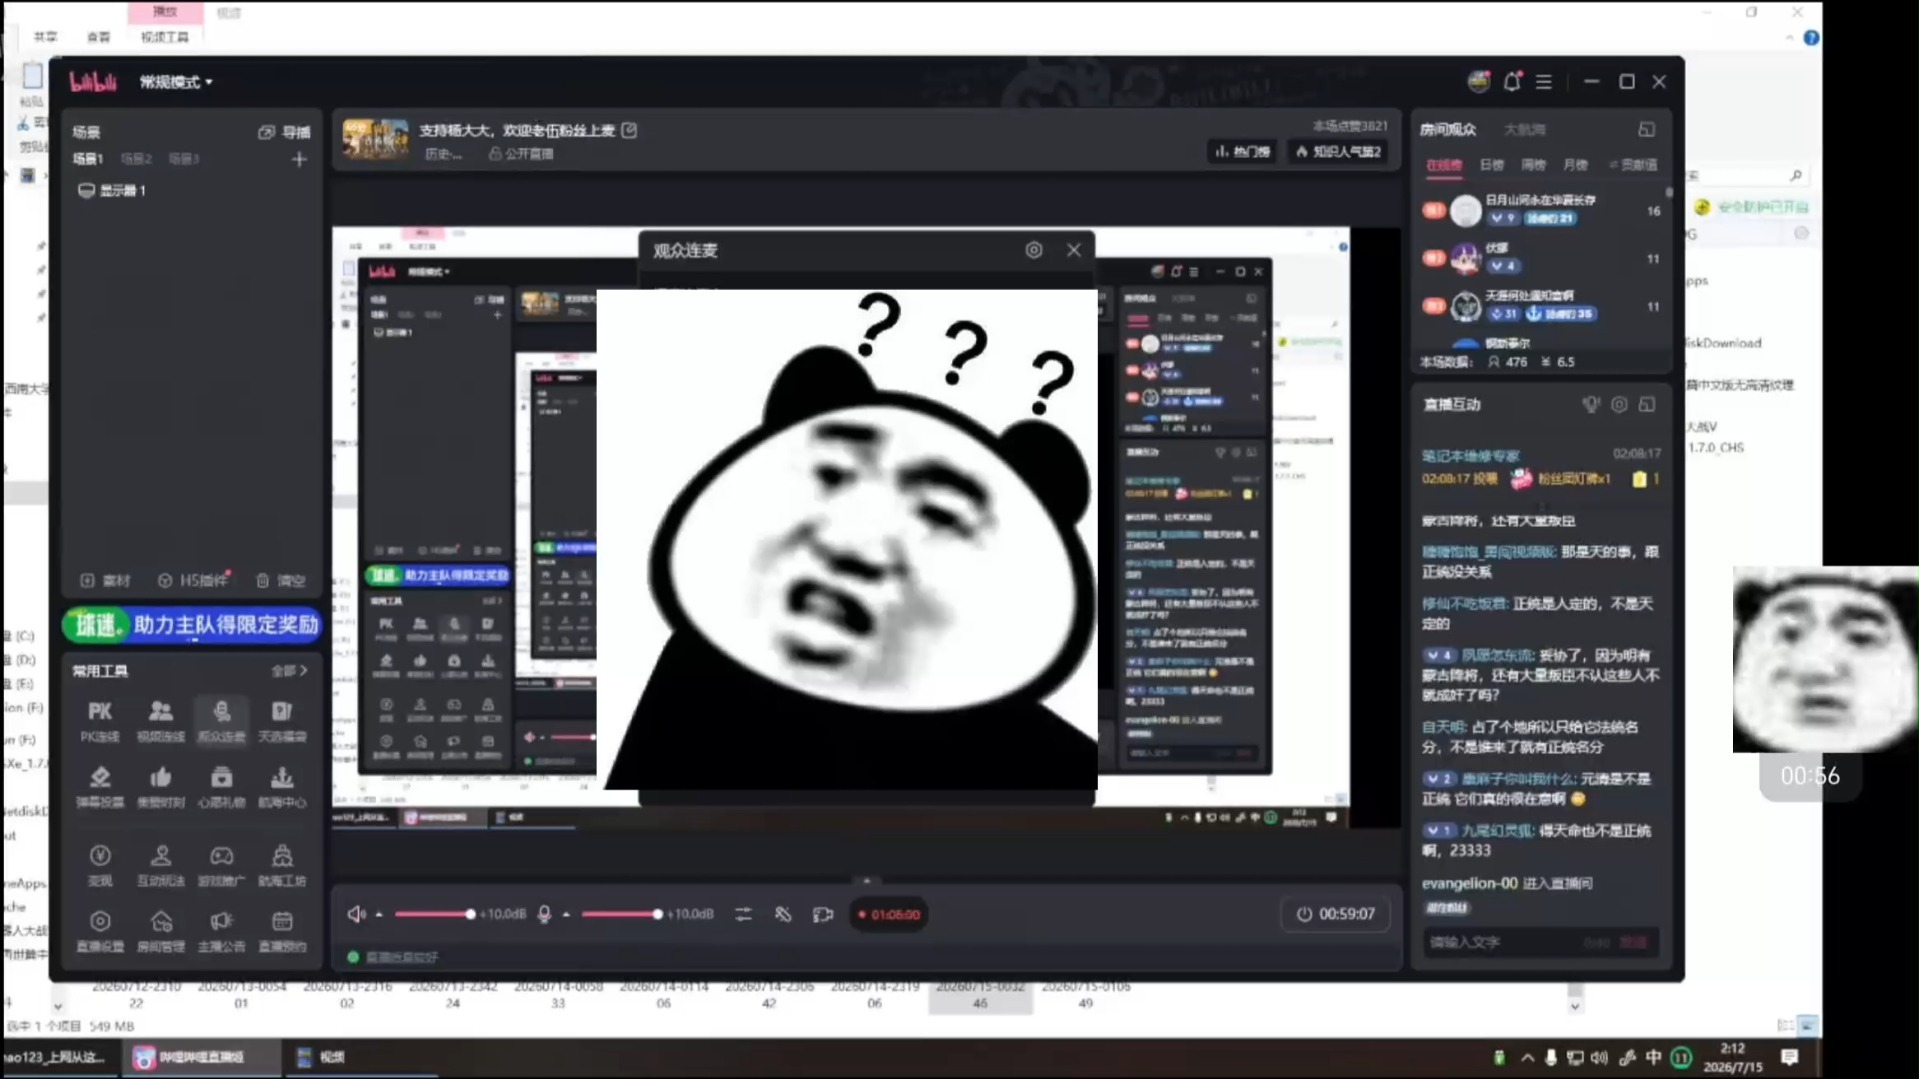Click settings gear in 观众连麦 dialog
This screenshot has width=1919, height=1079.
[1034, 250]
